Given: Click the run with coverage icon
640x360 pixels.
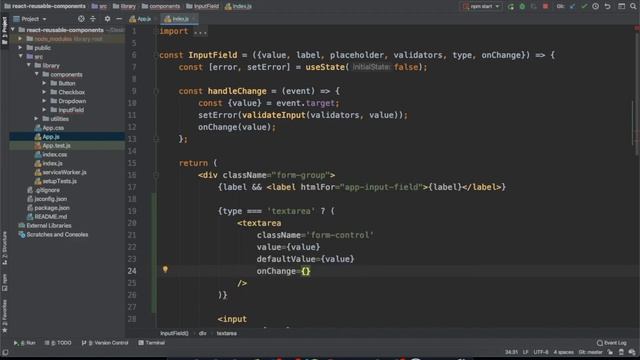Looking at the screenshot, I should (533, 7).
